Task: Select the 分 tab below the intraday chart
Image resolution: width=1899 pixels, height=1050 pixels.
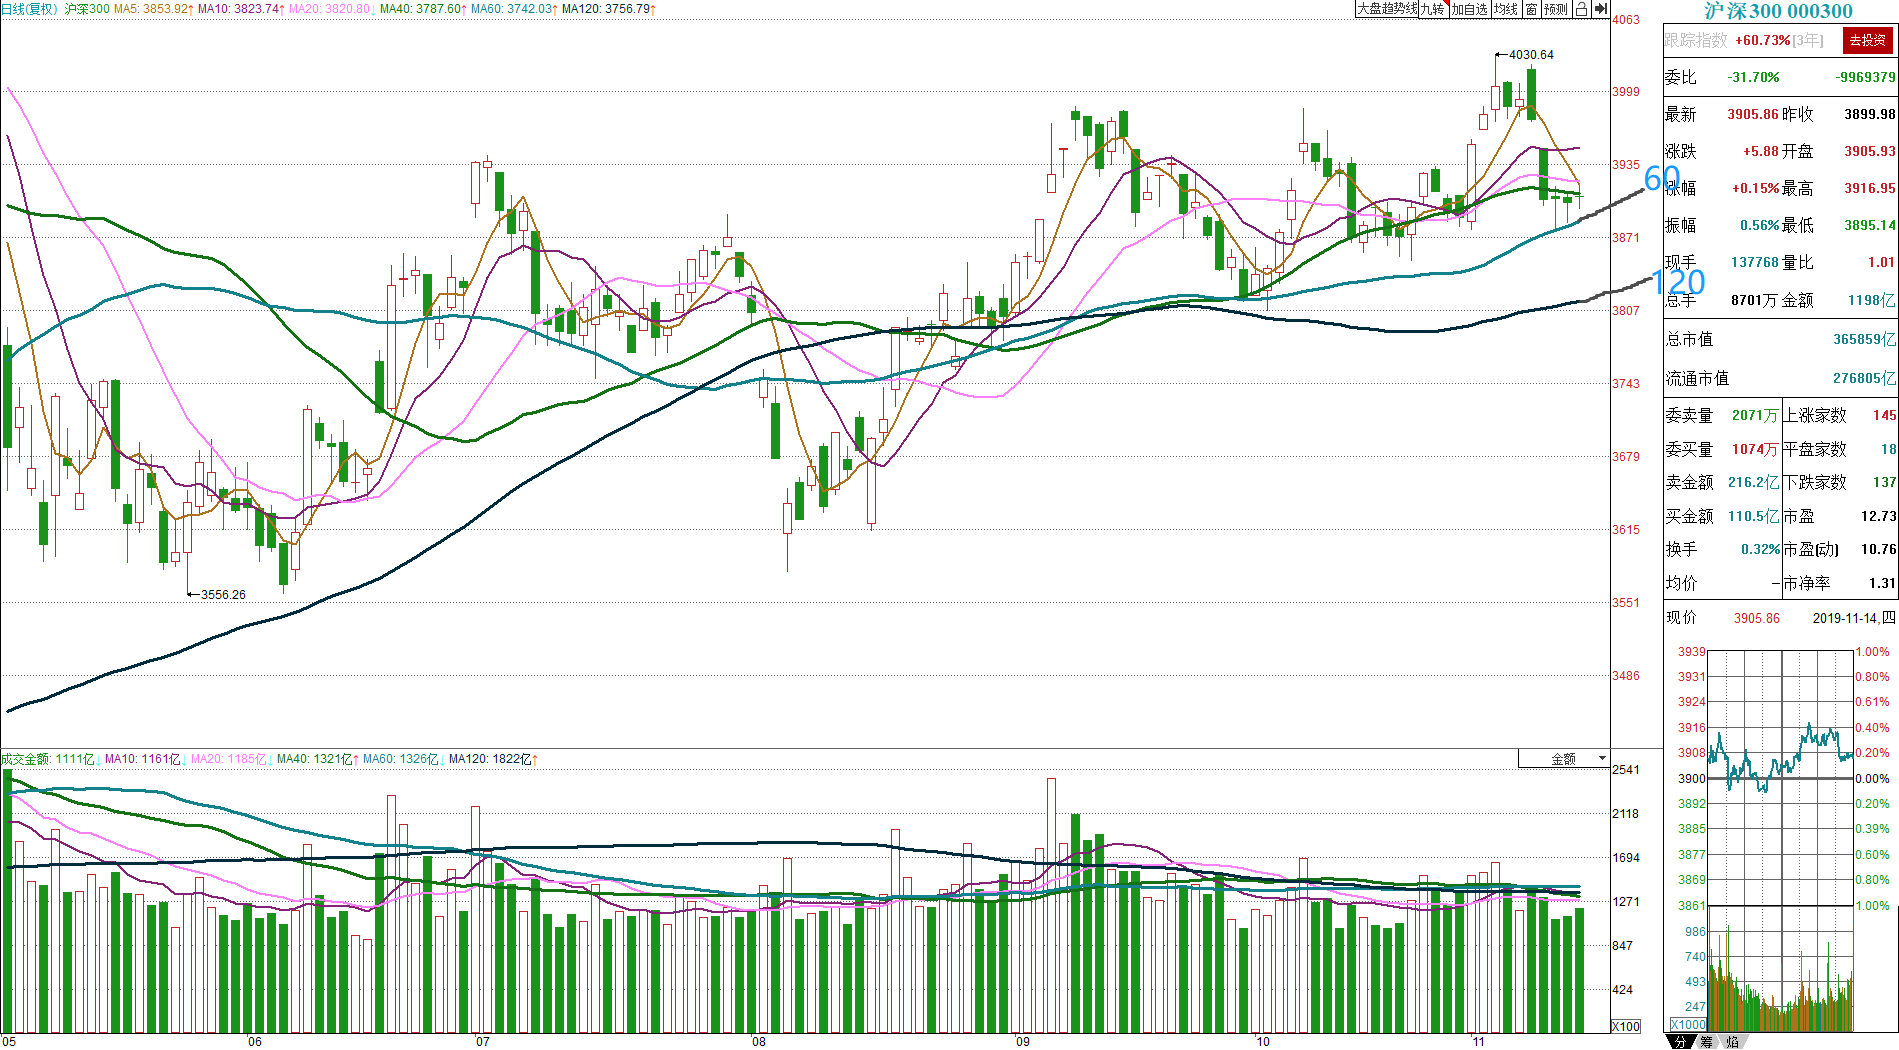Action: click(1680, 1042)
